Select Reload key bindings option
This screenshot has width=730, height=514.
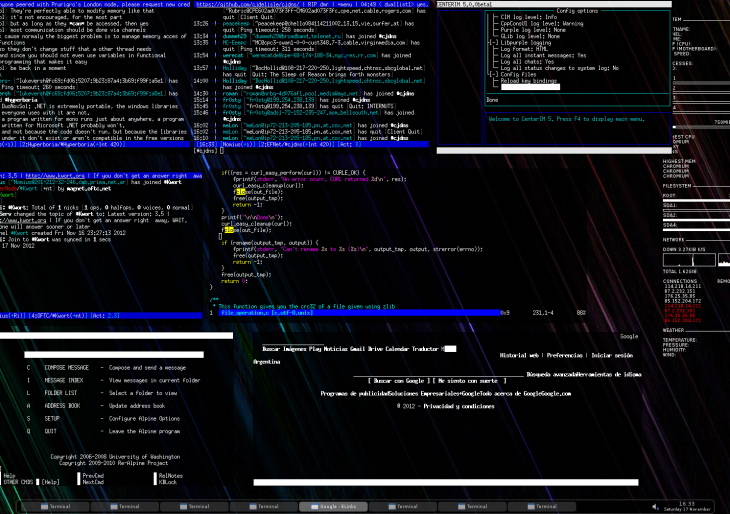[x=526, y=80]
